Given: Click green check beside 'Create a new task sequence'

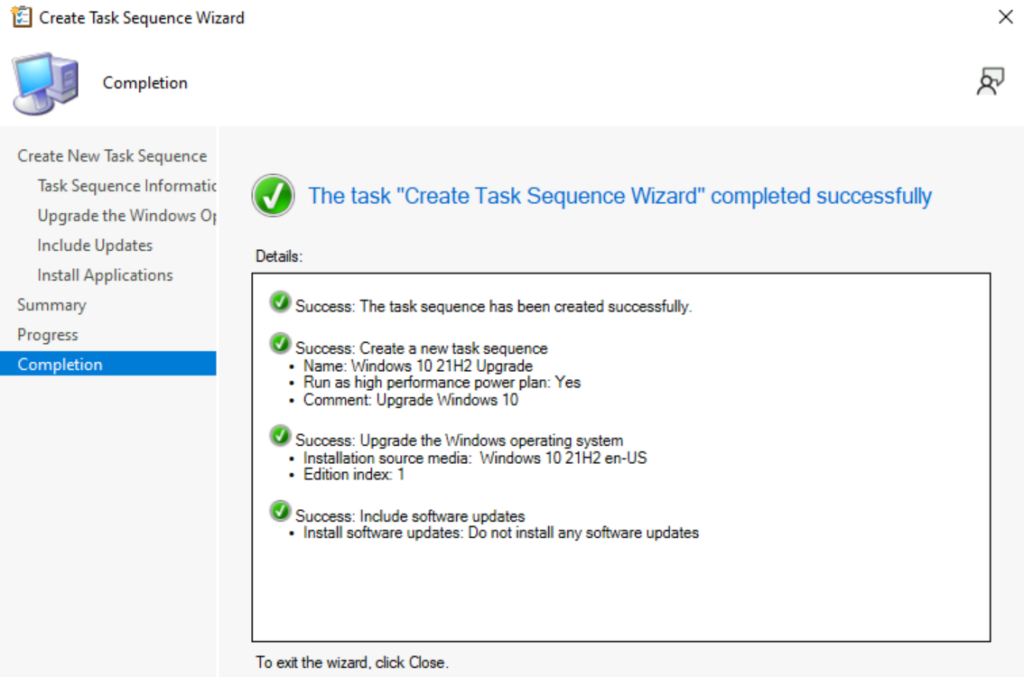Looking at the screenshot, I should [280, 343].
